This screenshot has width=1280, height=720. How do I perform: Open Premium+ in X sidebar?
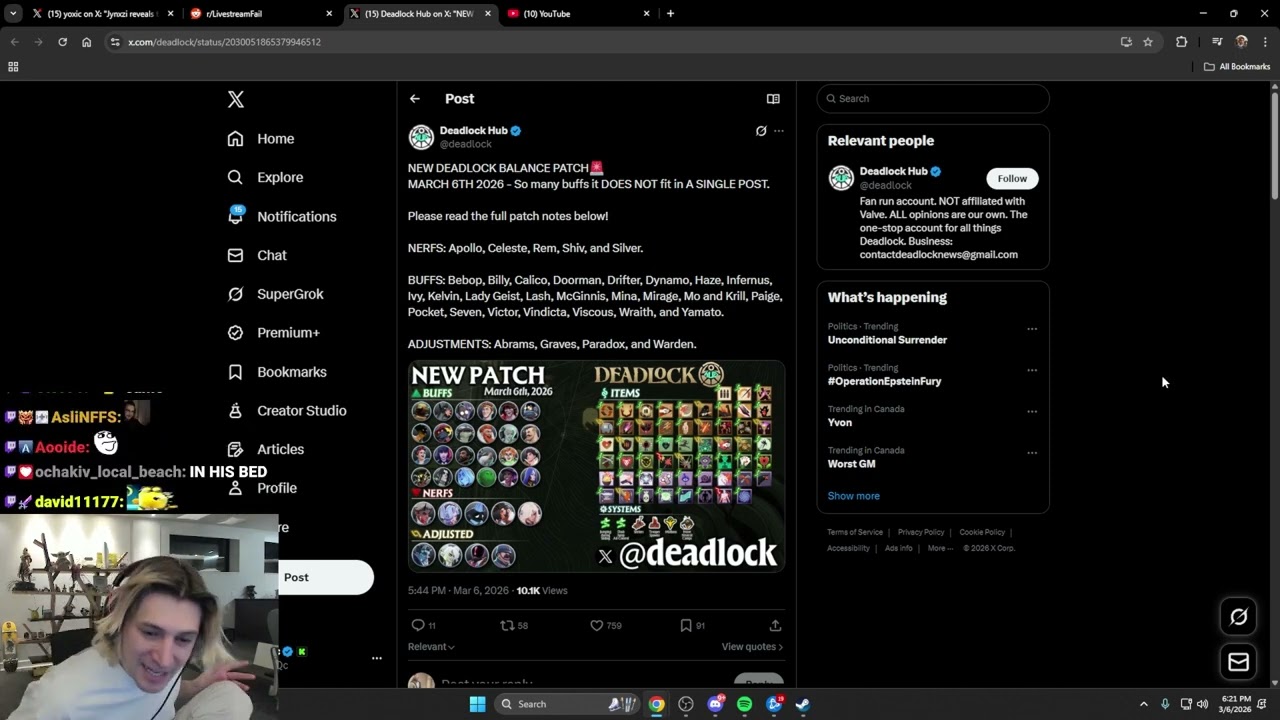(x=273, y=333)
